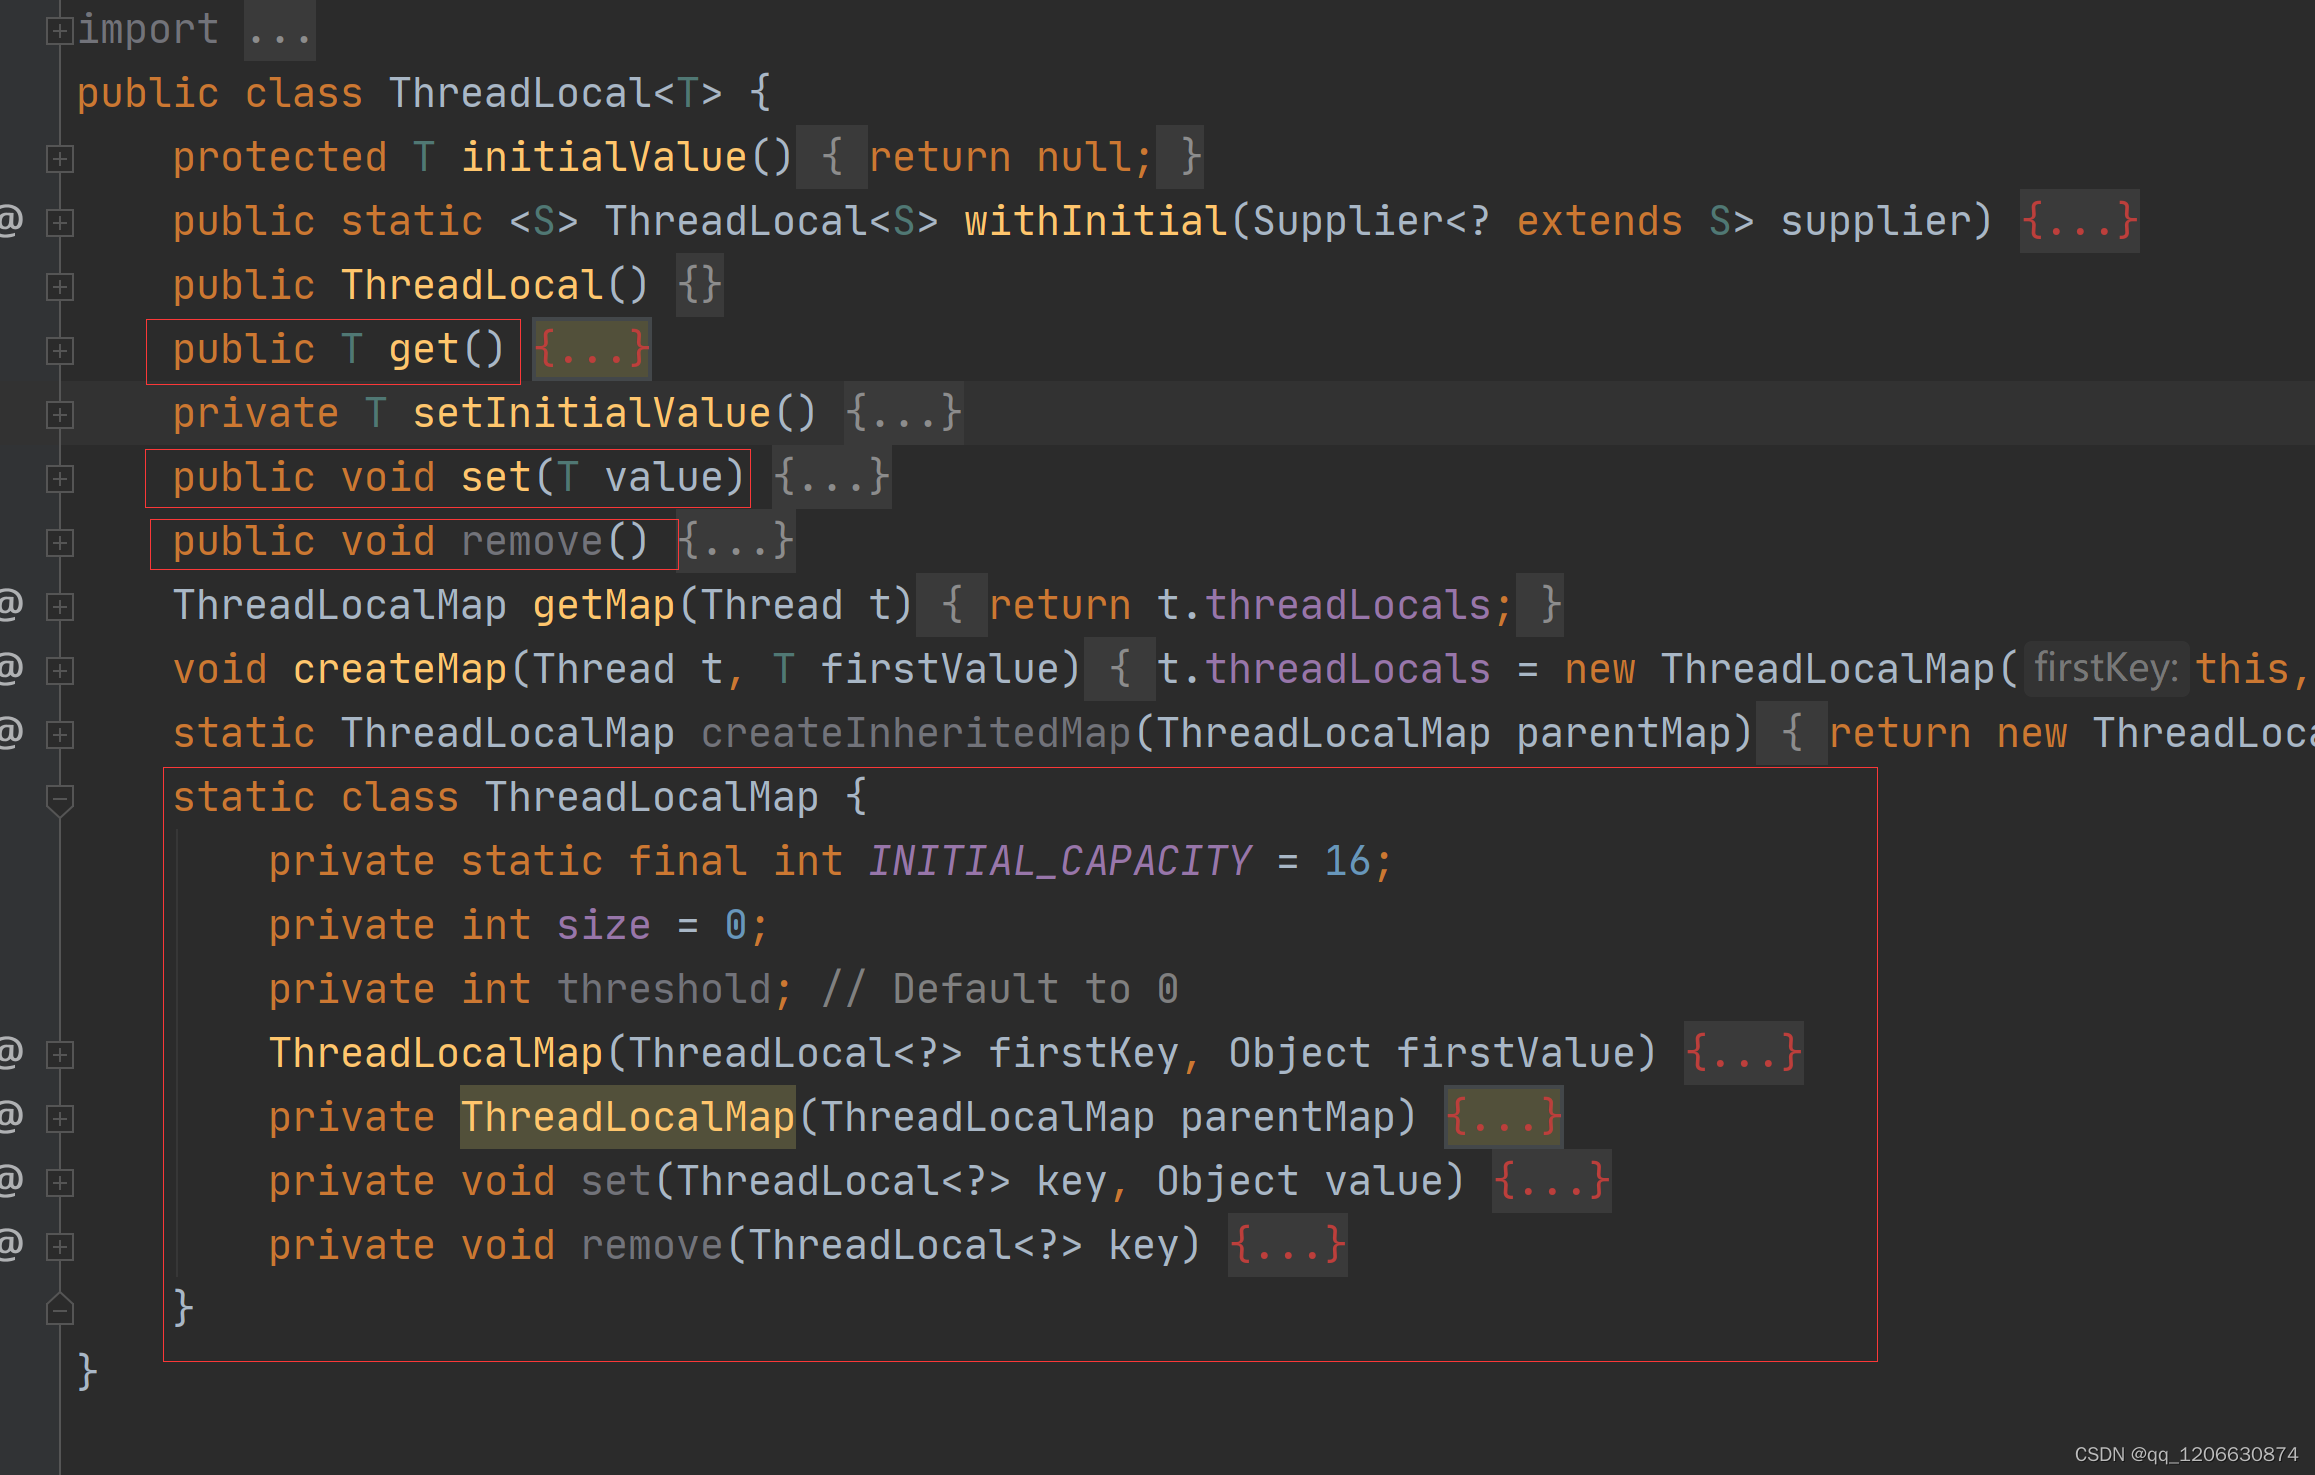Click the initialValue method name
This screenshot has width=2315, height=1475.
pyautogui.click(x=604, y=157)
